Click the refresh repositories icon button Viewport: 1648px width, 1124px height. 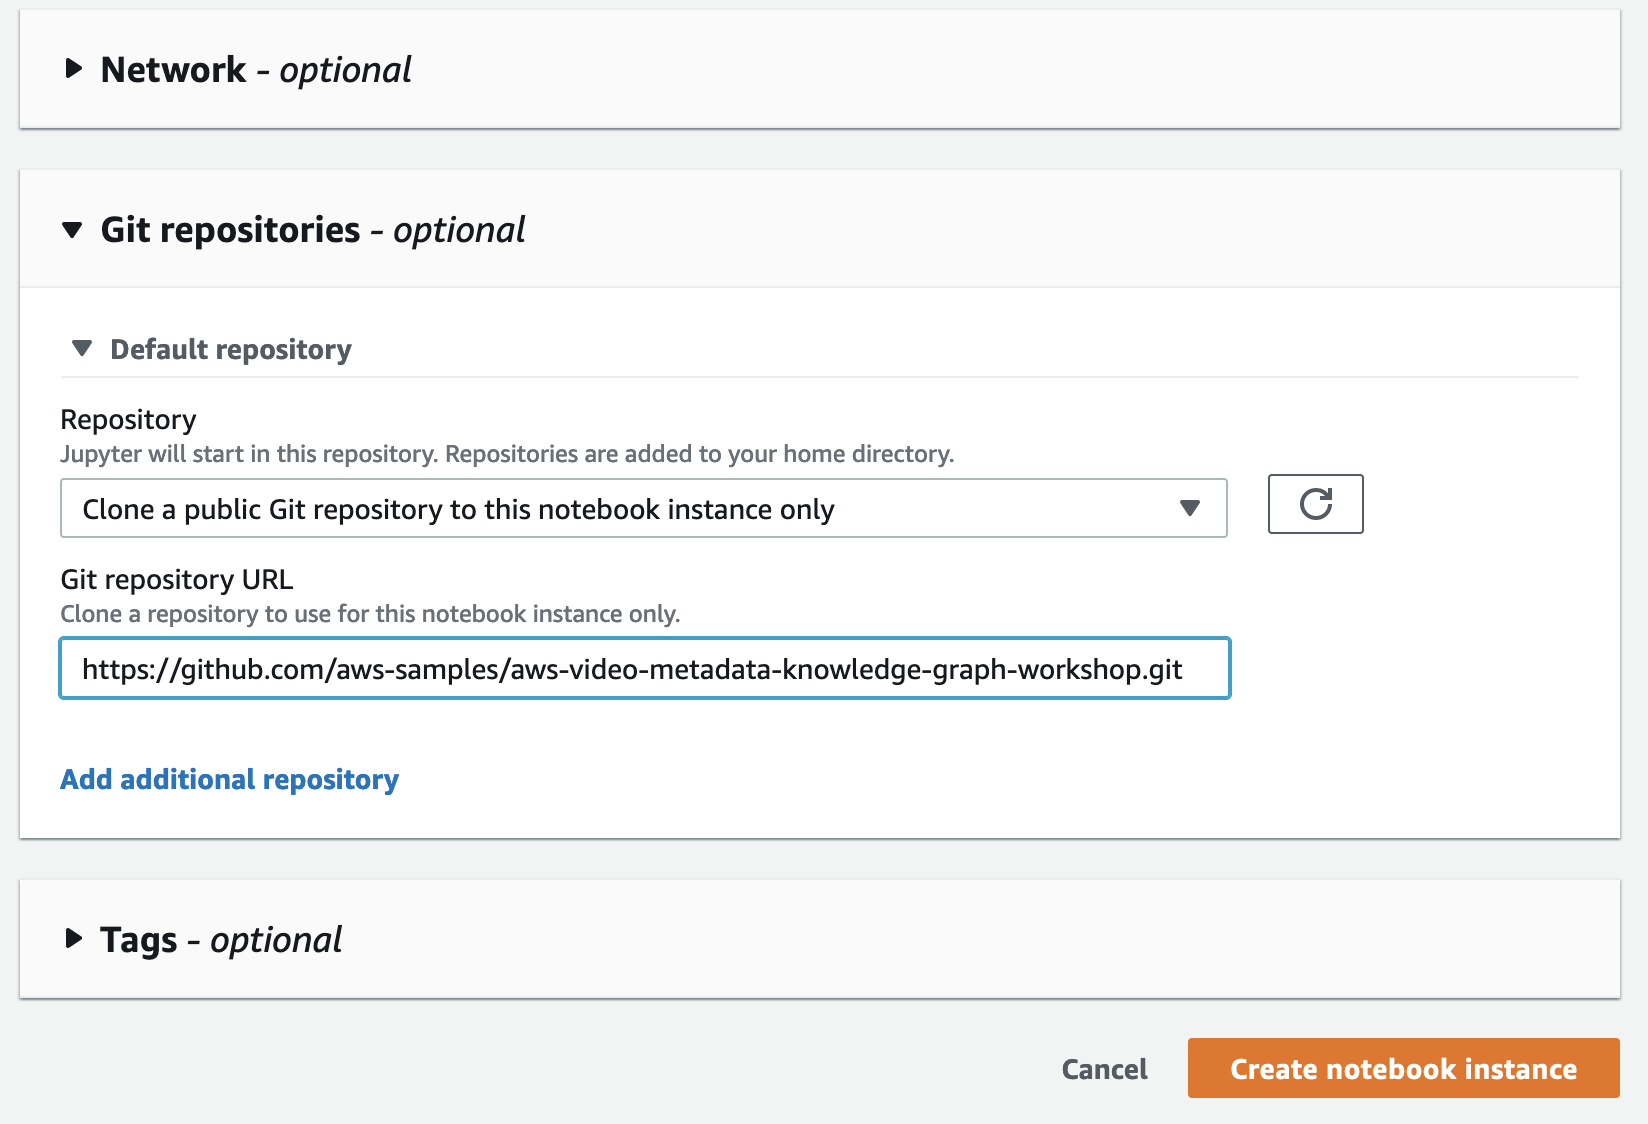1315,504
